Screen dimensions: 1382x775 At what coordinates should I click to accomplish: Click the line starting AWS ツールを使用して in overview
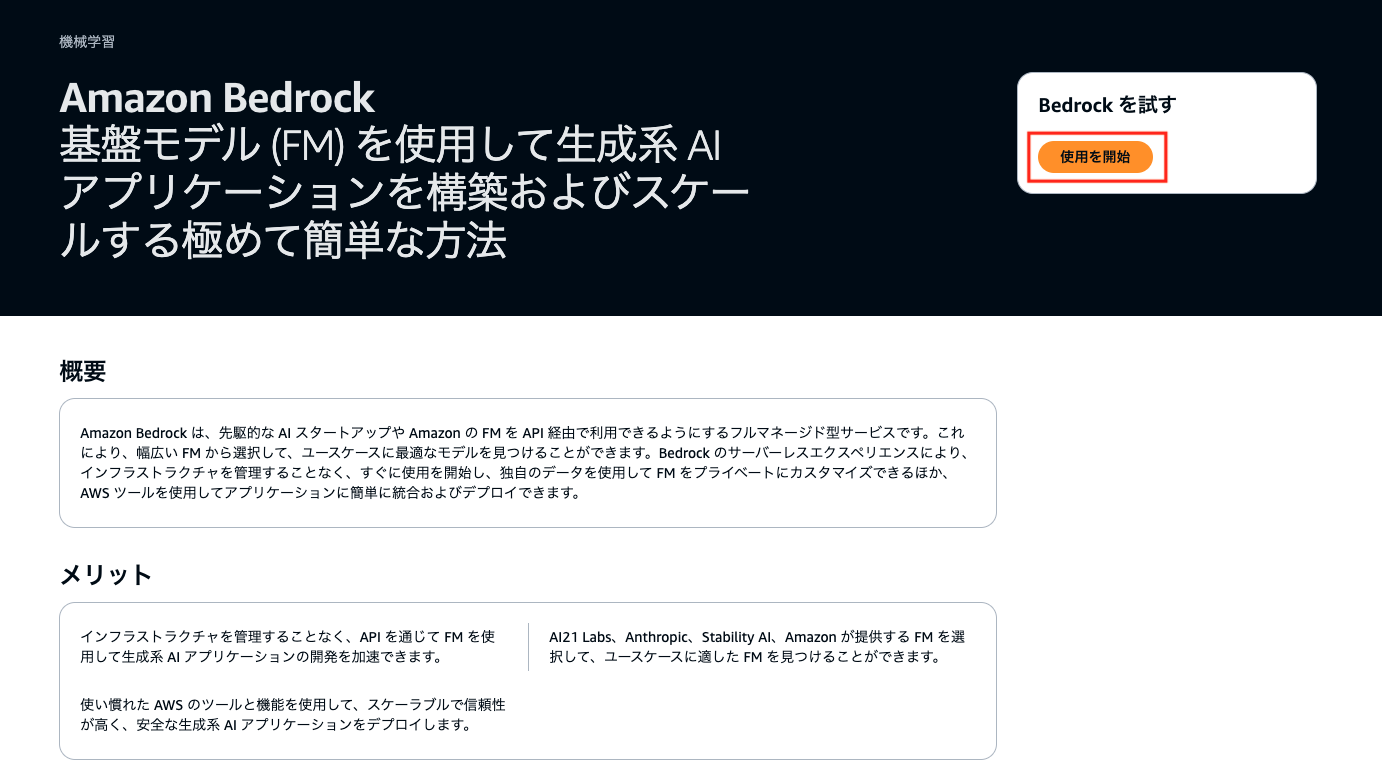[330, 493]
